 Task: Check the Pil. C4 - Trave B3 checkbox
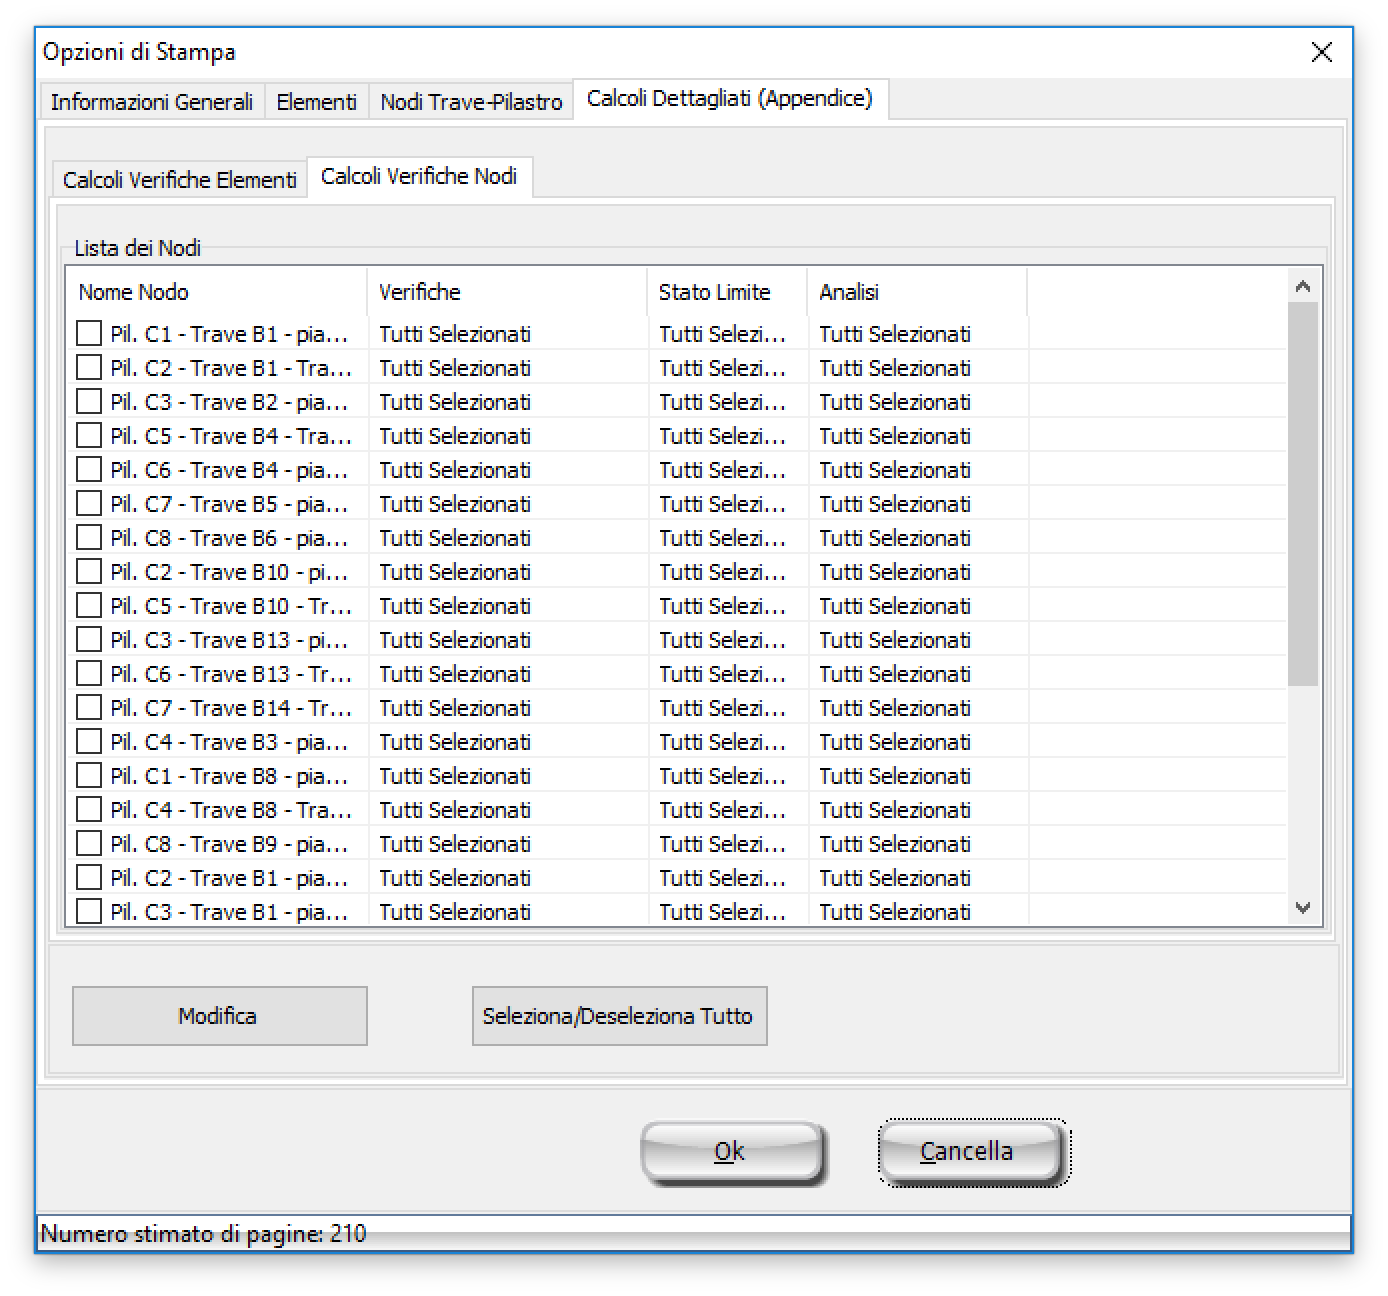click(x=89, y=741)
